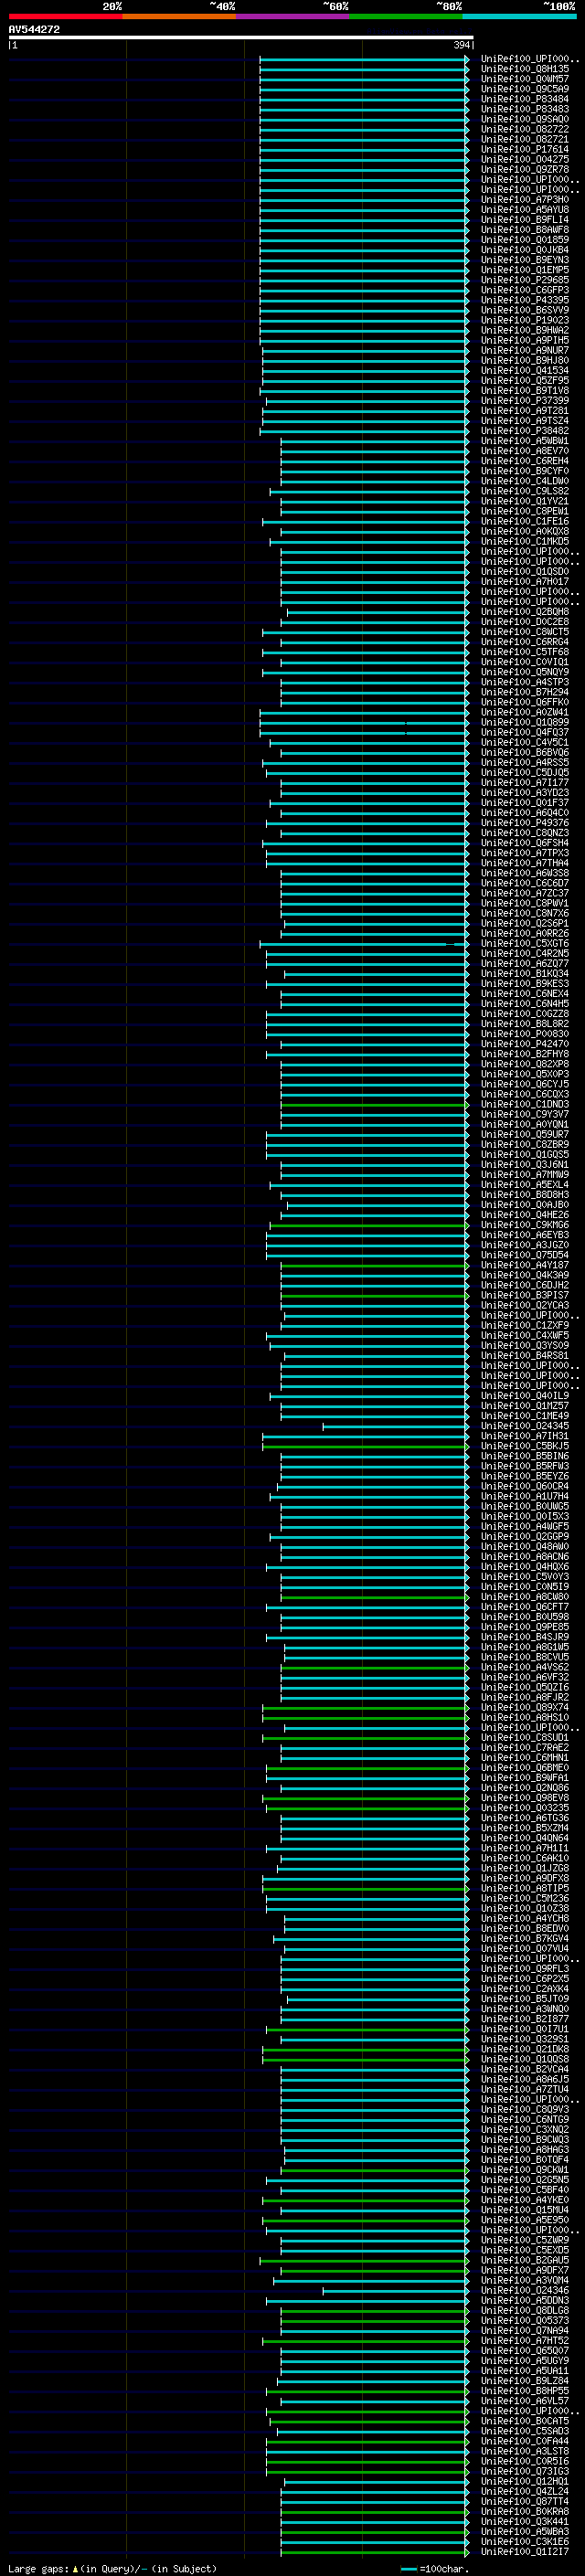
Task: Select hit label UniRef100_P37399
Action: point(525,401)
